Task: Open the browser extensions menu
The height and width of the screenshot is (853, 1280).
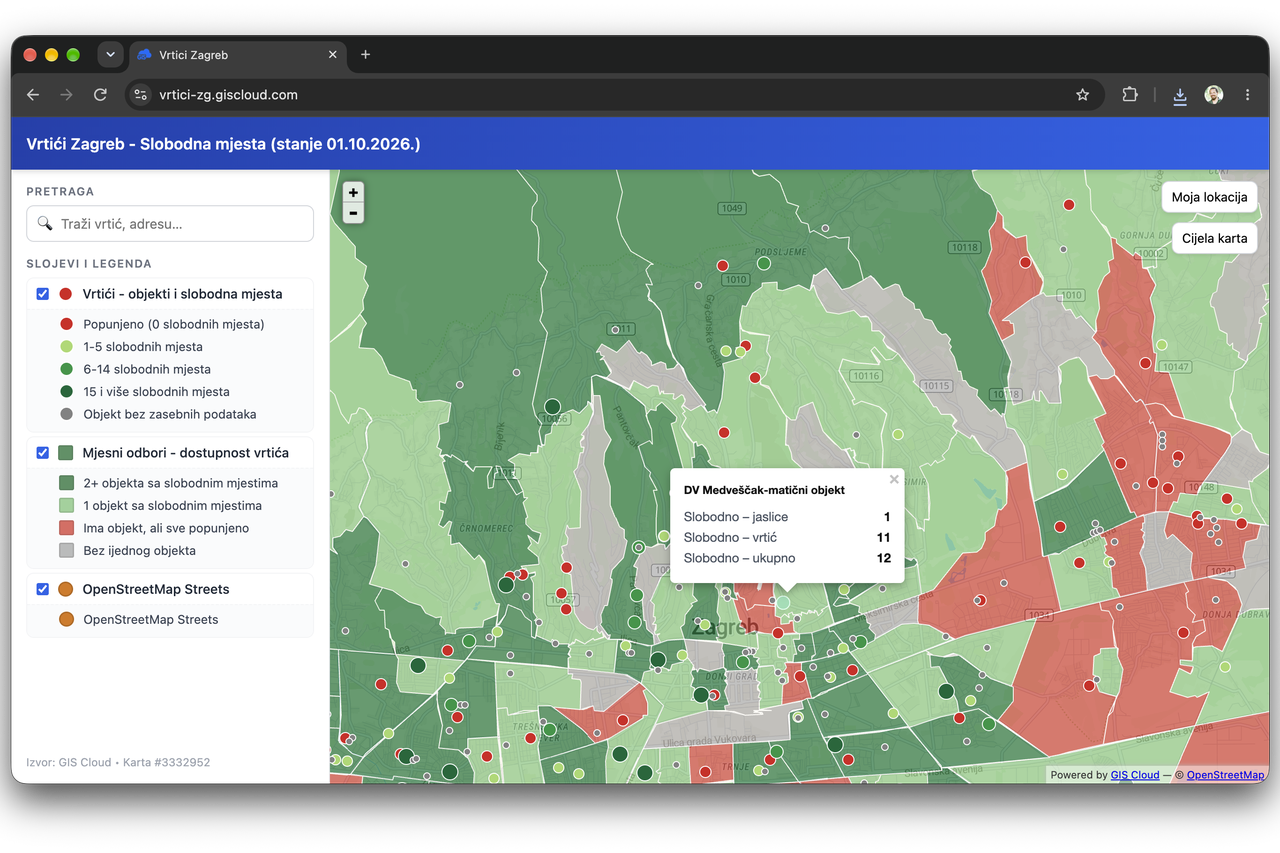Action: (x=1130, y=95)
